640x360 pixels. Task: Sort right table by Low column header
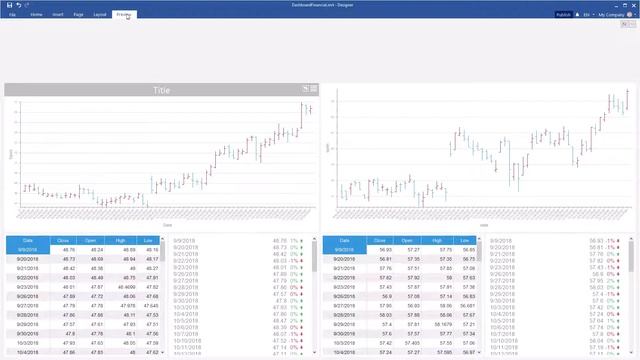click(465, 240)
